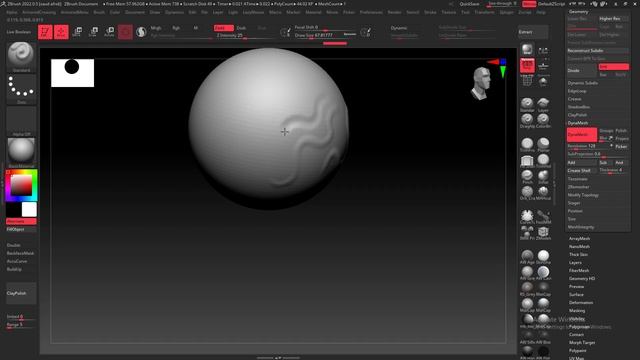Click the Create Shell button
640x360 pixels.
click(x=582, y=171)
